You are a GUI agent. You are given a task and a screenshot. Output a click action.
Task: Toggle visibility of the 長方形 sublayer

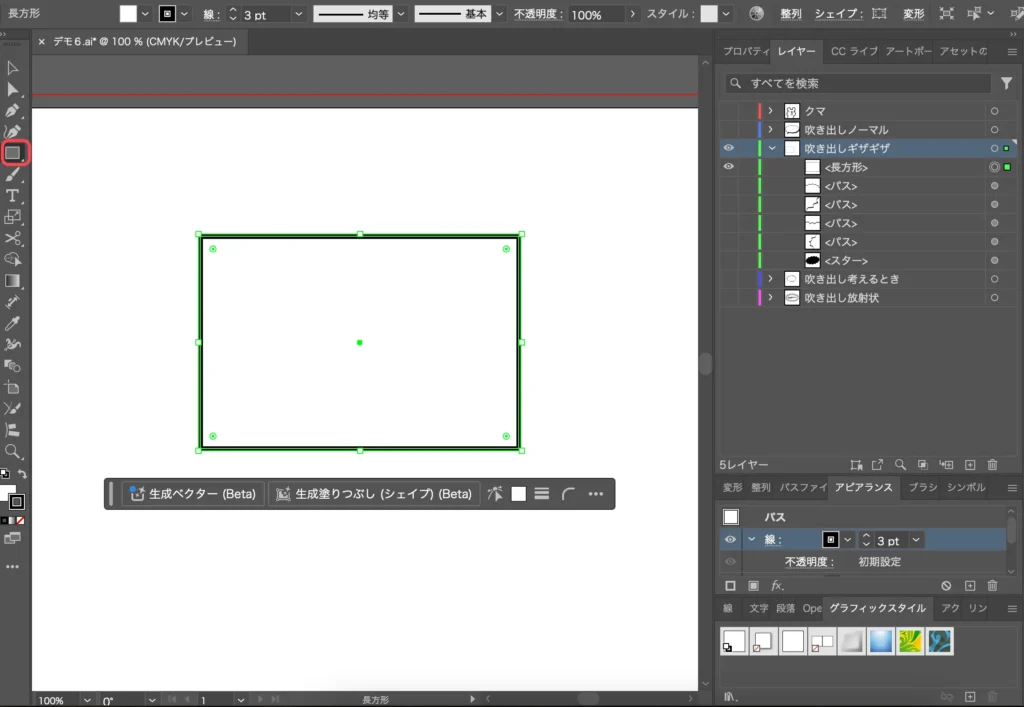tap(728, 167)
